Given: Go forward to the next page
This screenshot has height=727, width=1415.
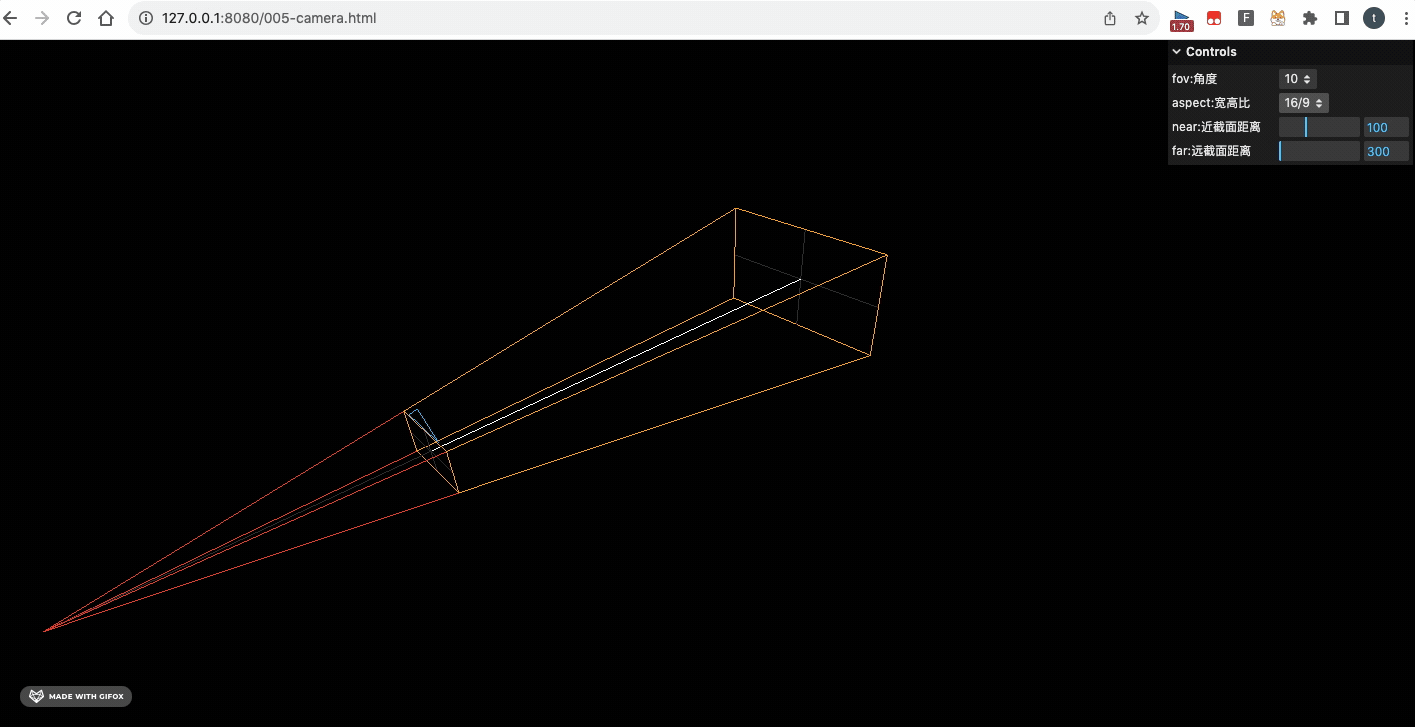Looking at the screenshot, I should point(42,18).
